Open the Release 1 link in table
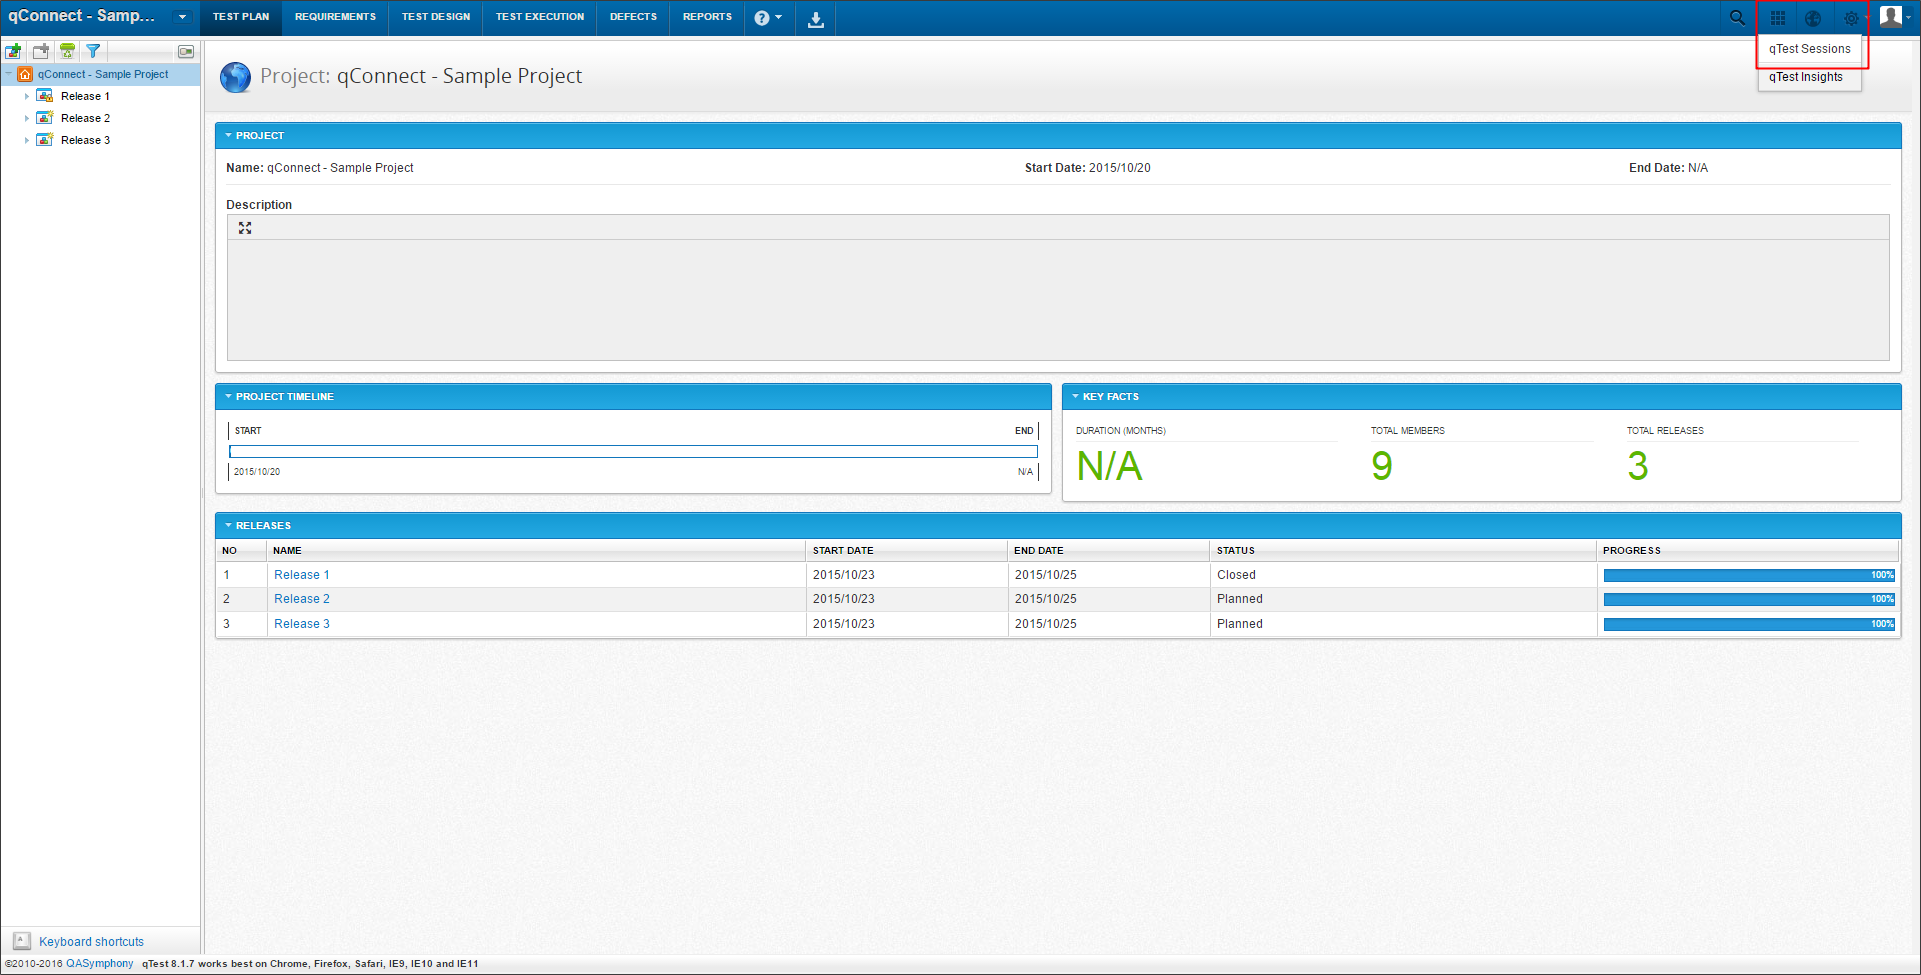1921x975 pixels. click(x=302, y=575)
